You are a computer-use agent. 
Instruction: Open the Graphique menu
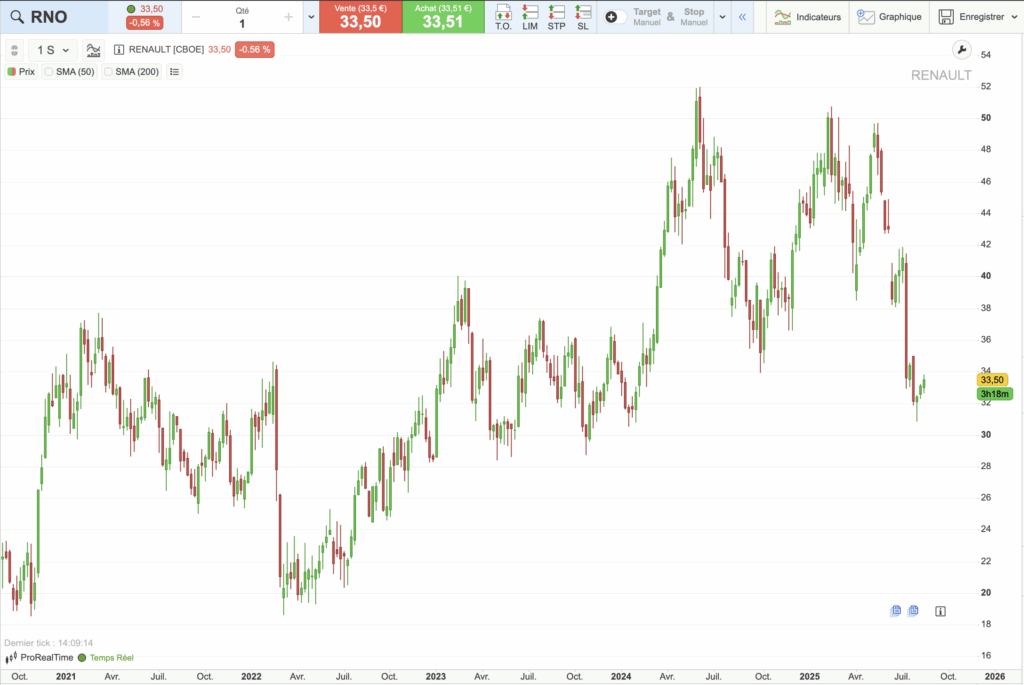pyautogui.click(x=889, y=17)
